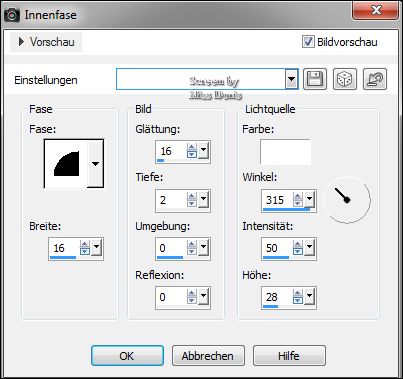
Task: Cancel with the Abbrechen button
Action: [208, 356]
